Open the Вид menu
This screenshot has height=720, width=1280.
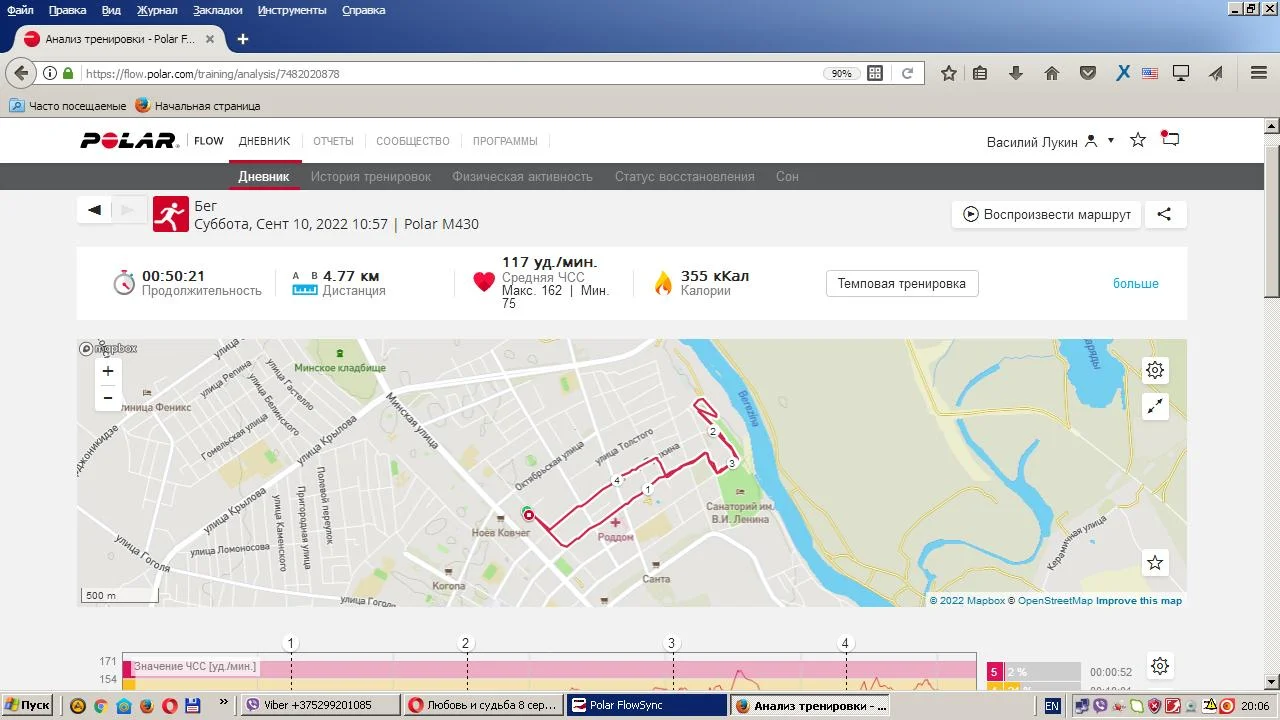(111, 10)
